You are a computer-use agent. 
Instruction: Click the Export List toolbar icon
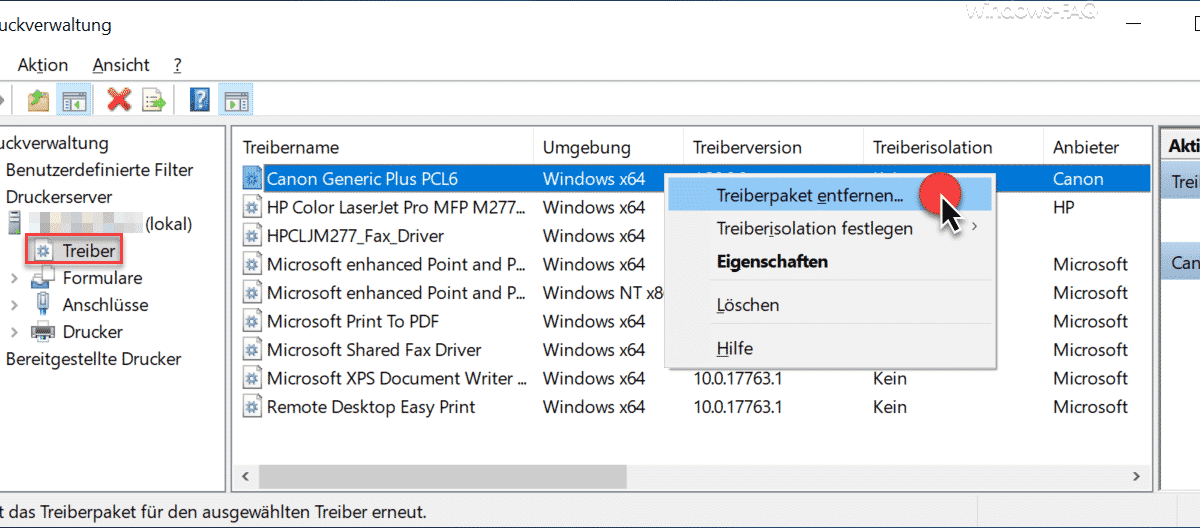pos(153,99)
